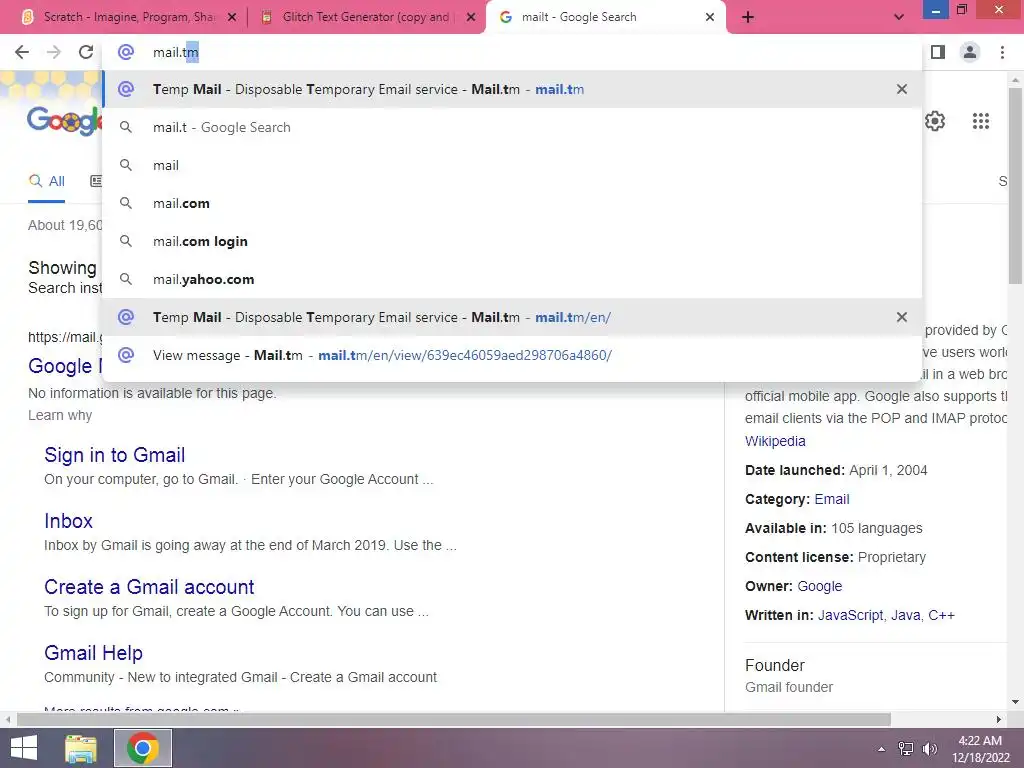Click the horizontal scrollbar right arrow
The height and width of the screenshot is (768, 1024).
tap(999, 719)
